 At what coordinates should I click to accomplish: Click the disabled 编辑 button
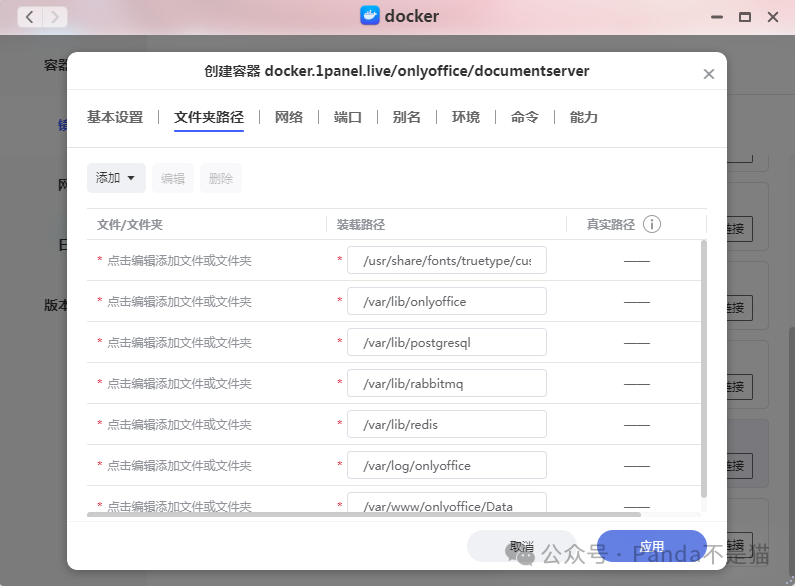[173, 178]
